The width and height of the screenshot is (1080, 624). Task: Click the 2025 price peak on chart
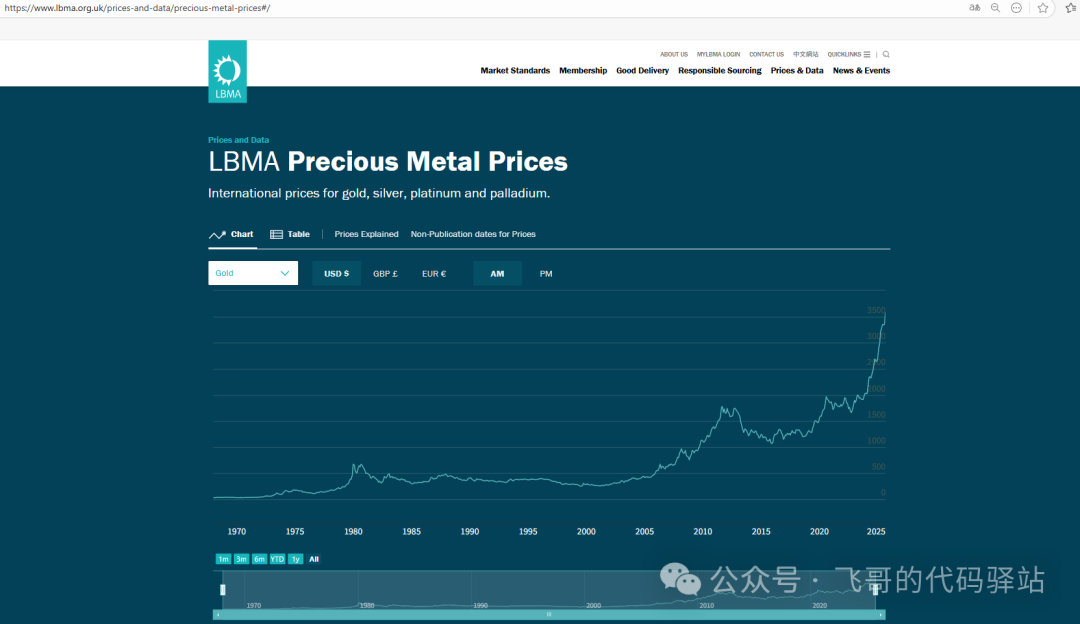[884, 314]
